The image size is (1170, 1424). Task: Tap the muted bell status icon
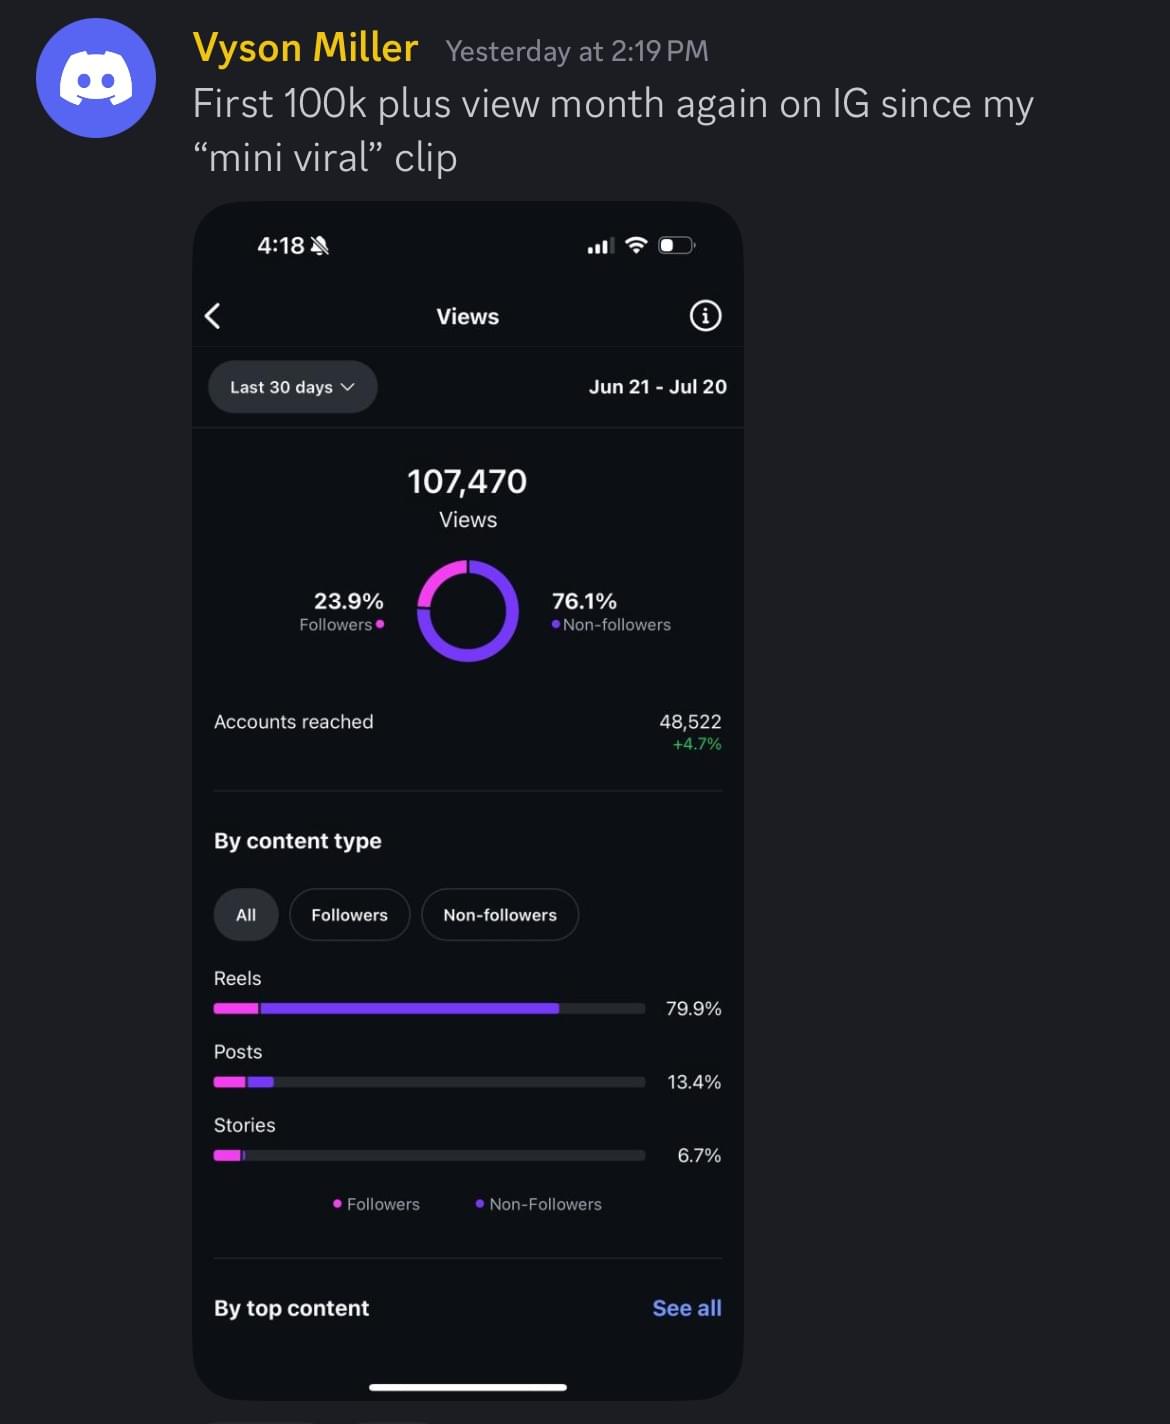(x=320, y=246)
